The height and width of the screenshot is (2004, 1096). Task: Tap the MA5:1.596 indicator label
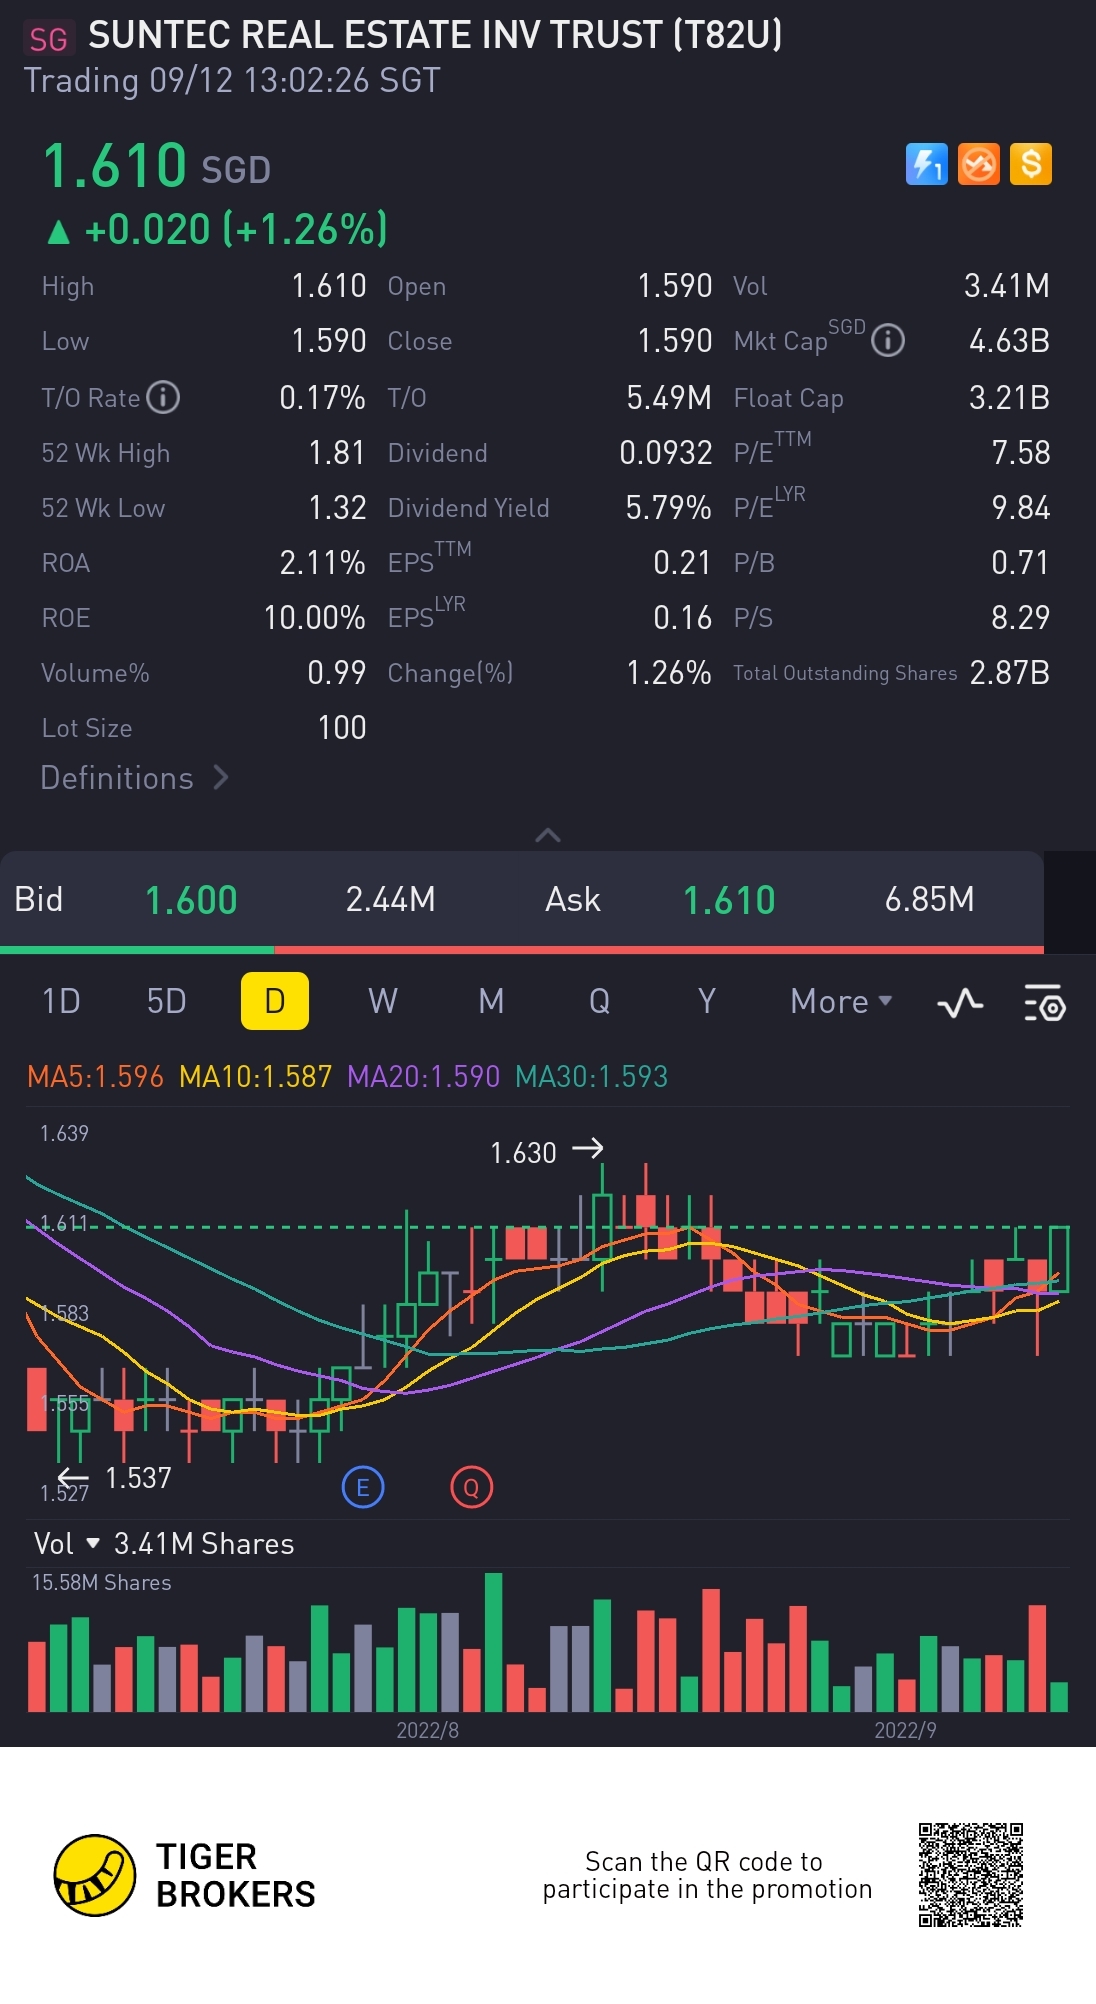(x=95, y=1077)
